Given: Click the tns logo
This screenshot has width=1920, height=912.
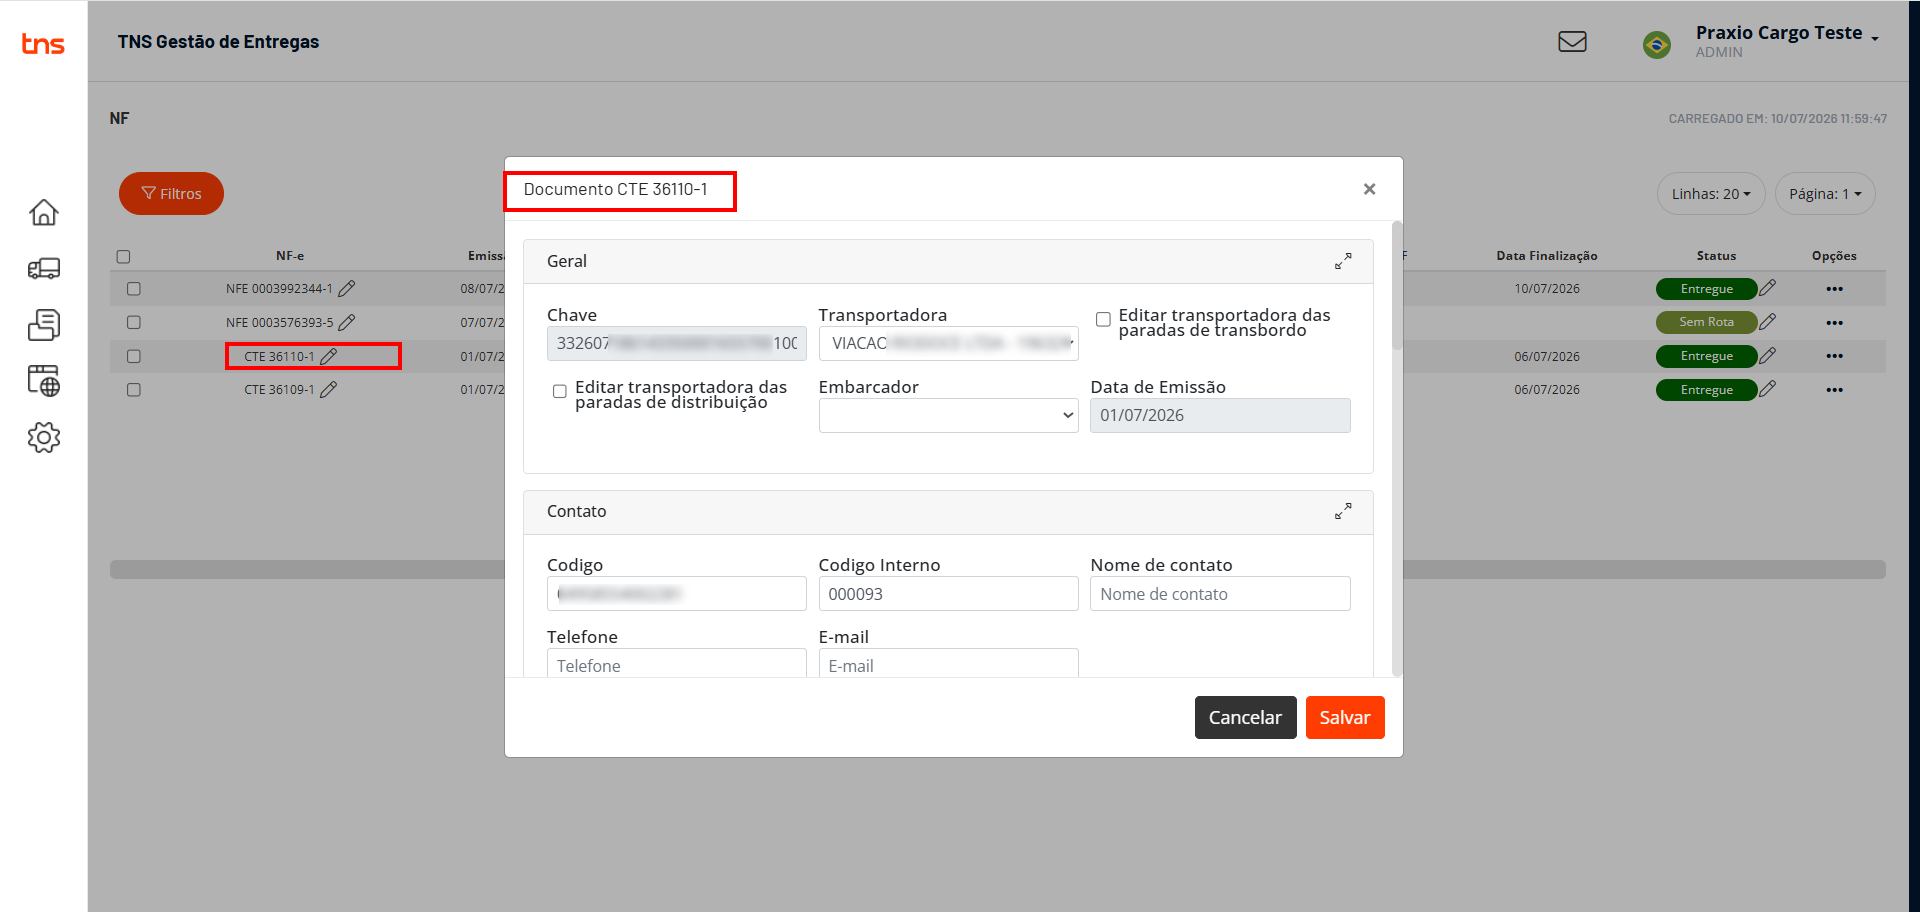Looking at the screenshot, I should coord(43,43).
